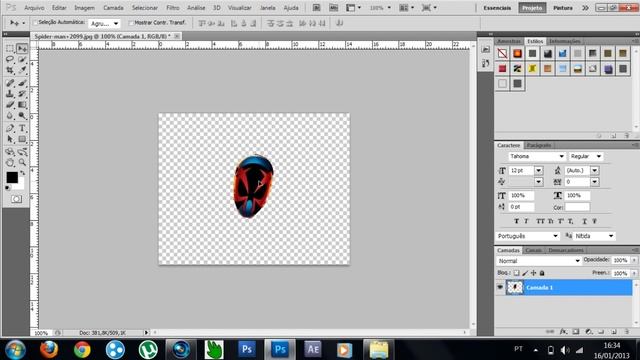This screenshot has height=360, width=640.
Task: Switch to the Parágrafo tab
Action: tap(539, 145)
